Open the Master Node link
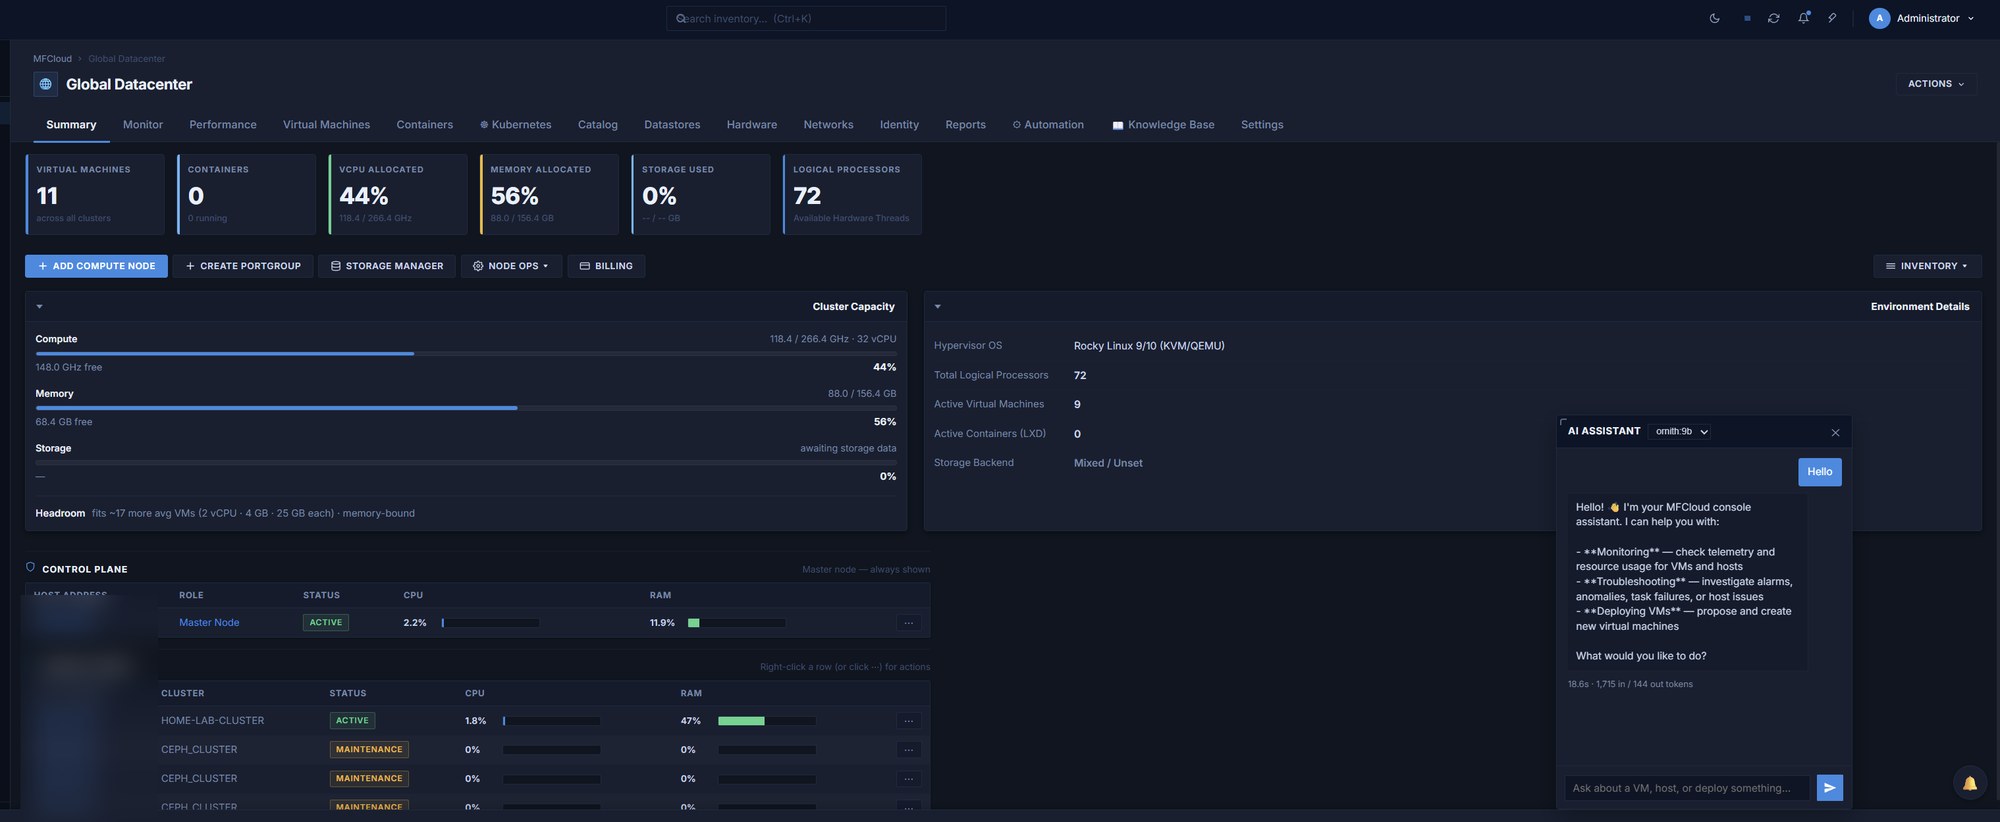This screenshot has height=822, width=2000. pos(209,622)
